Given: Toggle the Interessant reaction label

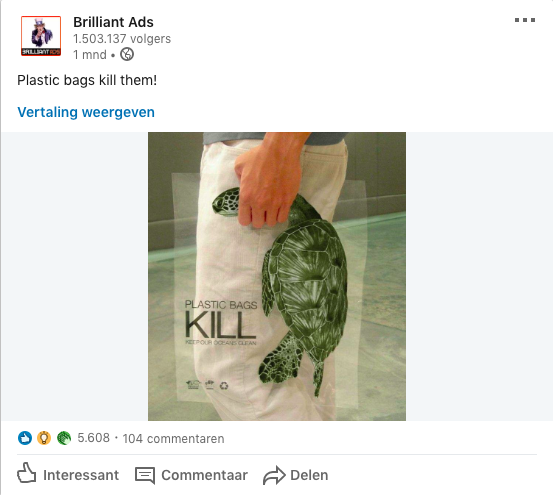Looking at the screenshot, I should click(x=81, y=475).
